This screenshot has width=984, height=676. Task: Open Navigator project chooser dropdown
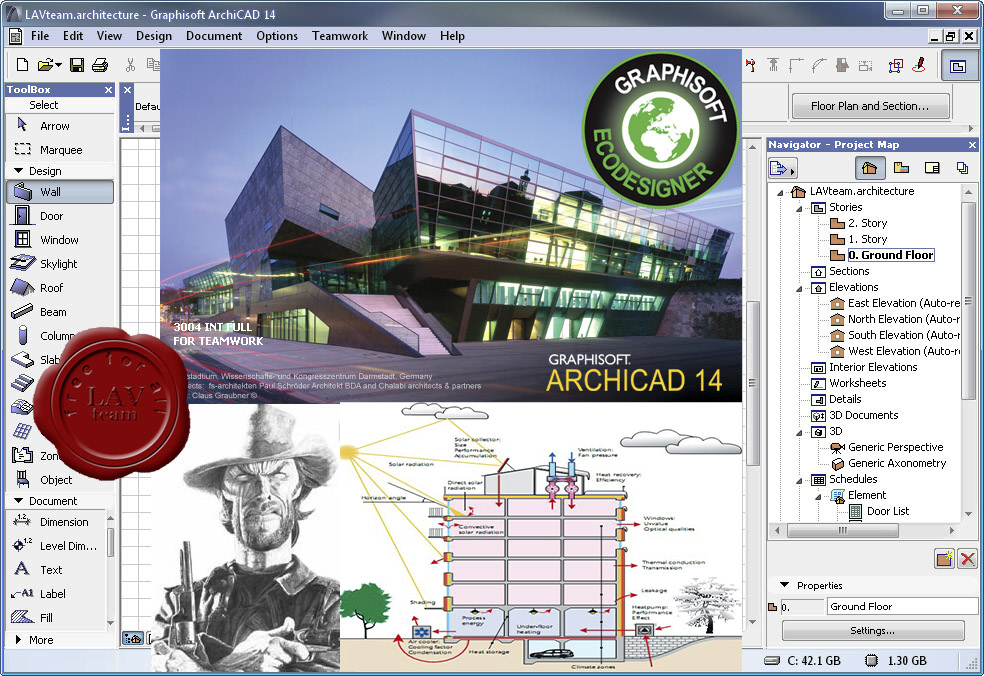point(781,168)
